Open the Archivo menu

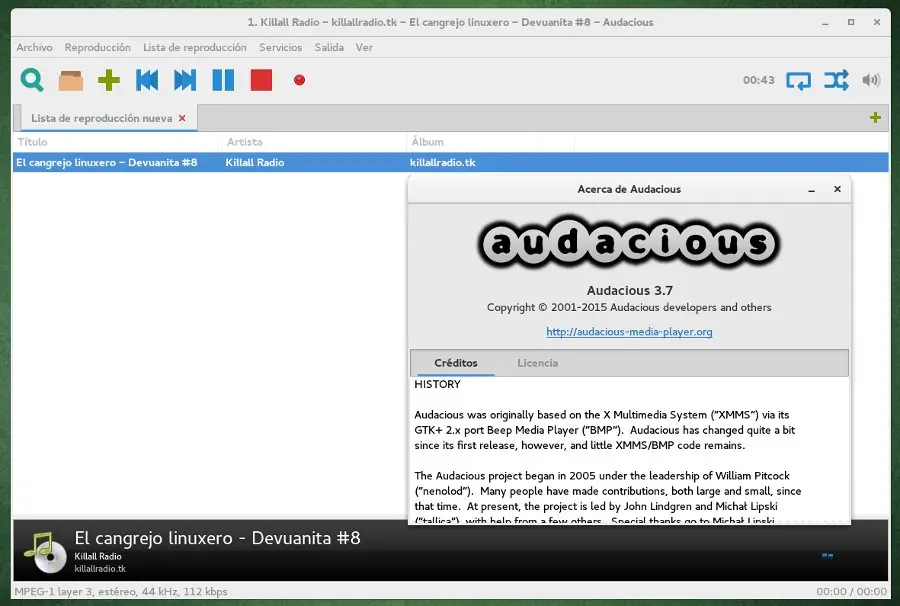pos(34,48)
